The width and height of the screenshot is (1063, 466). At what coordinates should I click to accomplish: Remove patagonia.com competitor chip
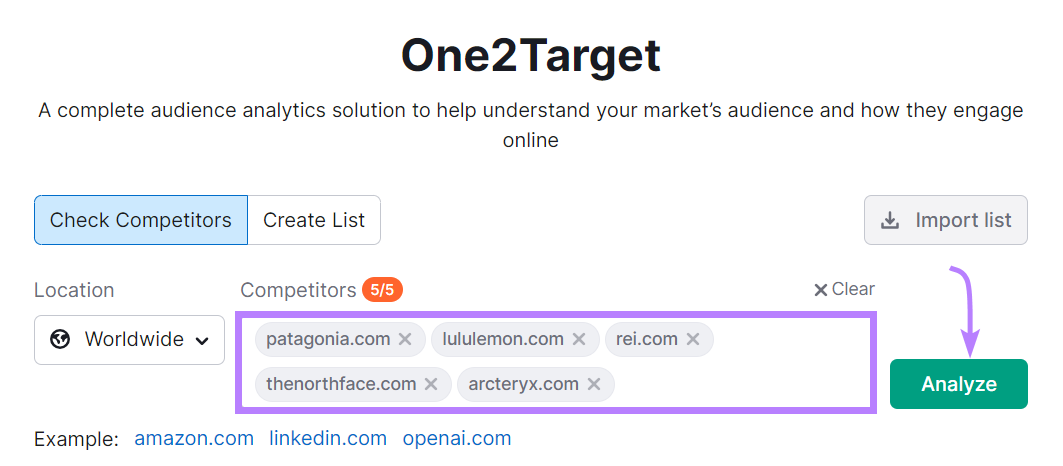click(405, 339)
